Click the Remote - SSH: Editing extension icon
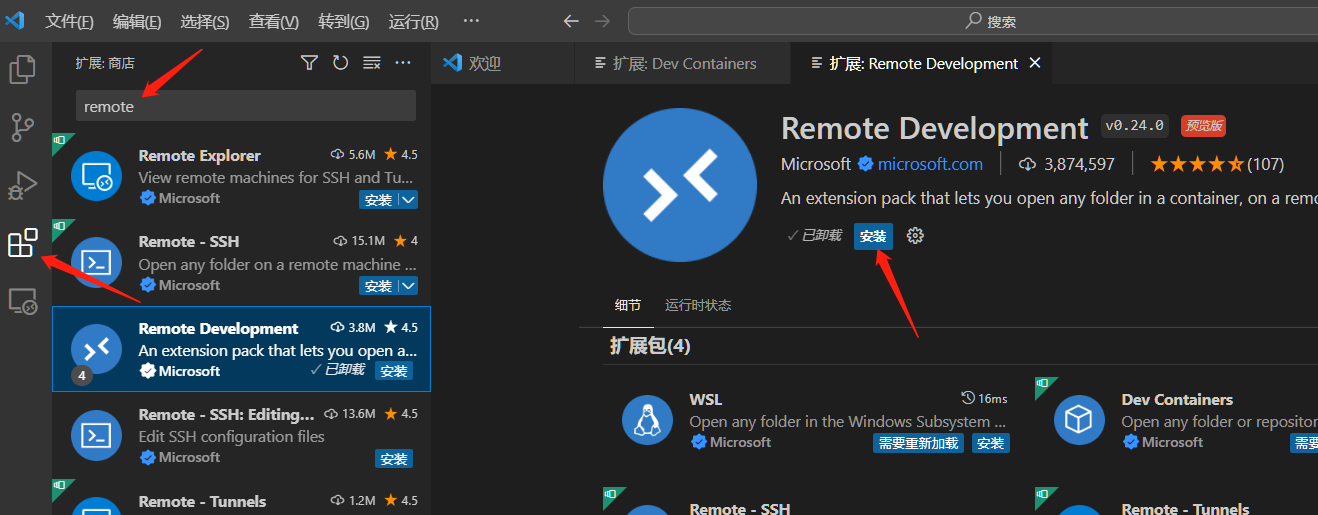Screen dimensions: 1318x515 pyautogui.click(x=96, y=435)
